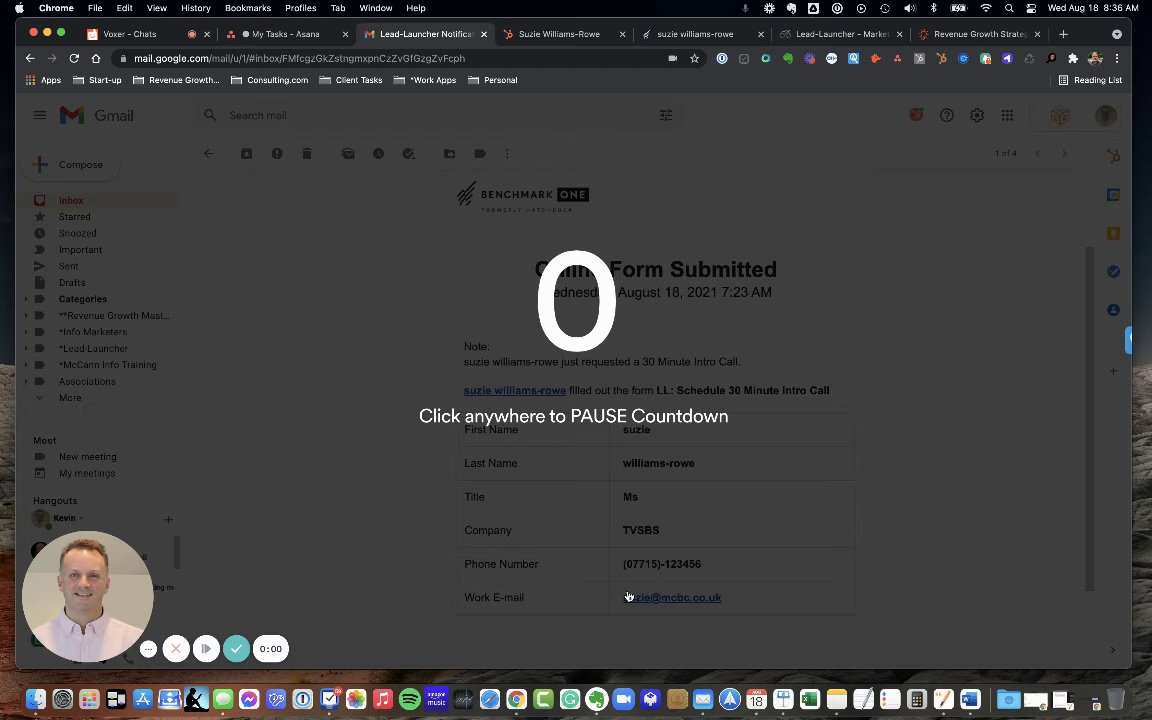Open search options filter dropdown

click(x=666, y=115)
